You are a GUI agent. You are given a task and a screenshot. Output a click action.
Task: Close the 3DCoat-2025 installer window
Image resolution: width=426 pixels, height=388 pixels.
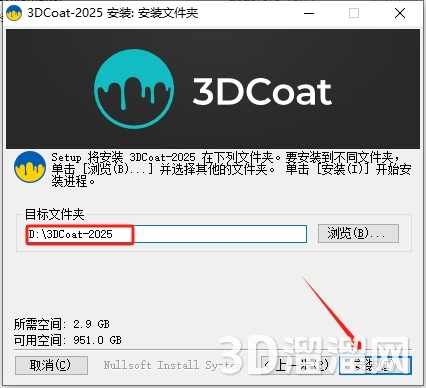point(400,13)
